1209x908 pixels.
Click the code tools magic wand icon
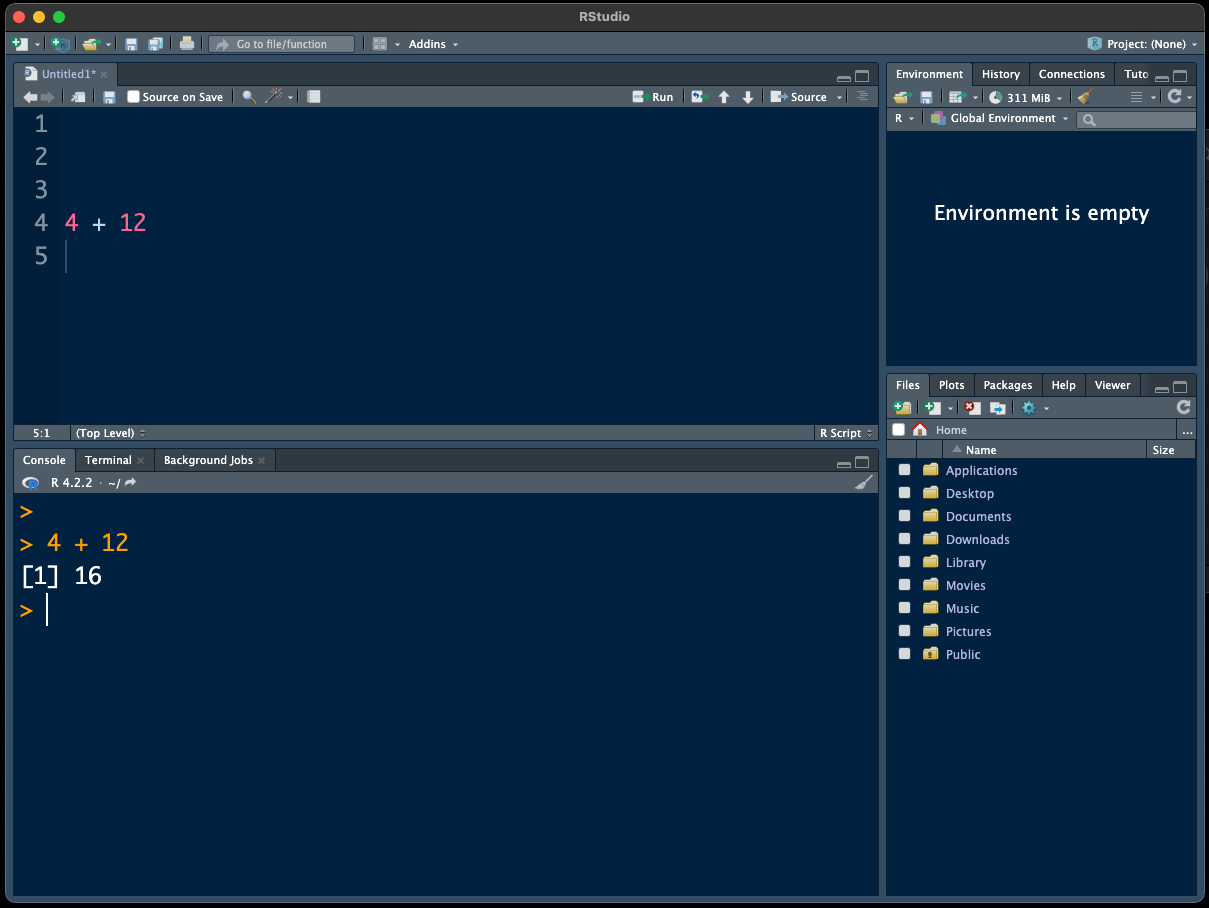(x=274, y=97)
